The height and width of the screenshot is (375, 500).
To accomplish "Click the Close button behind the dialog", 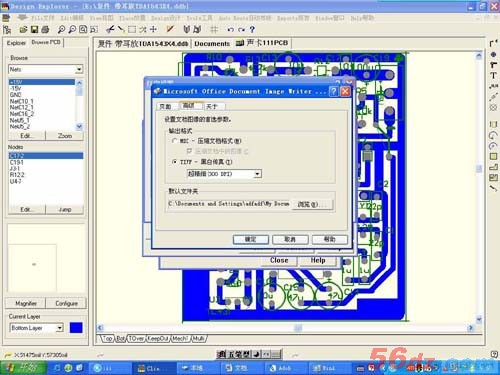I will click(279, 260).
